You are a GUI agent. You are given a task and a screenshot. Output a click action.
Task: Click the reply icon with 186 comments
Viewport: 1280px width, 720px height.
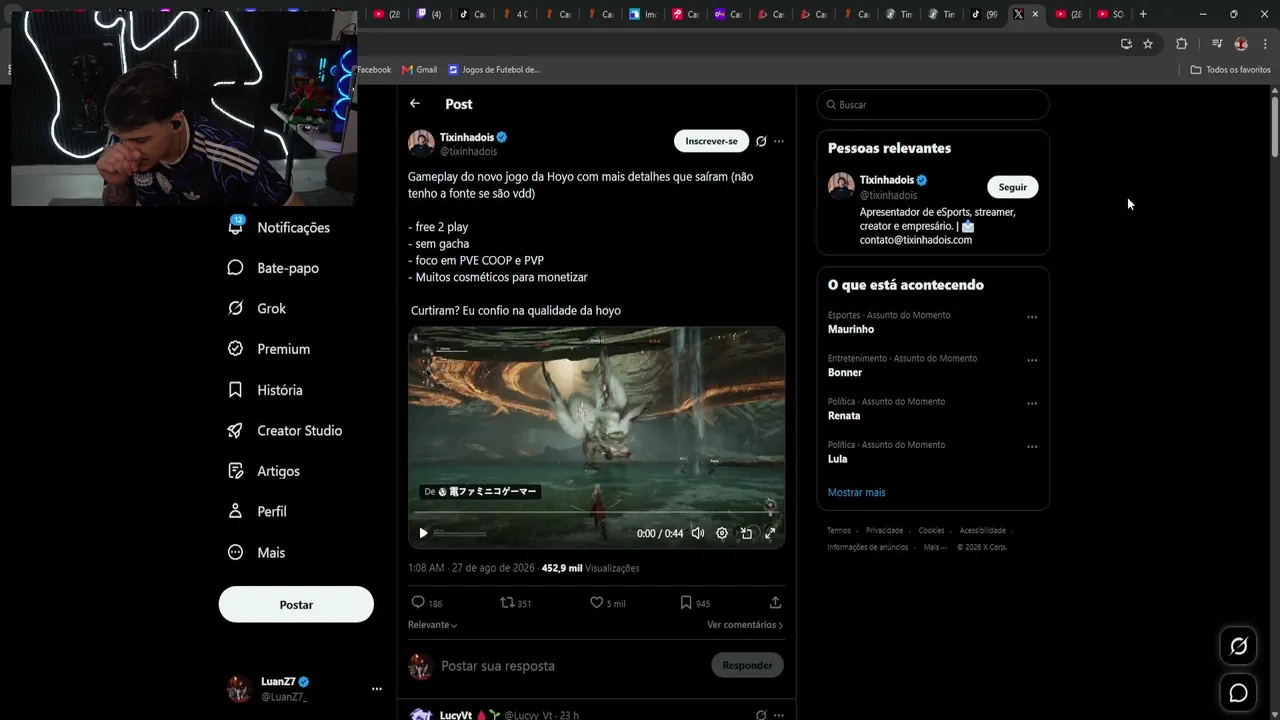[x=418, y=602]
